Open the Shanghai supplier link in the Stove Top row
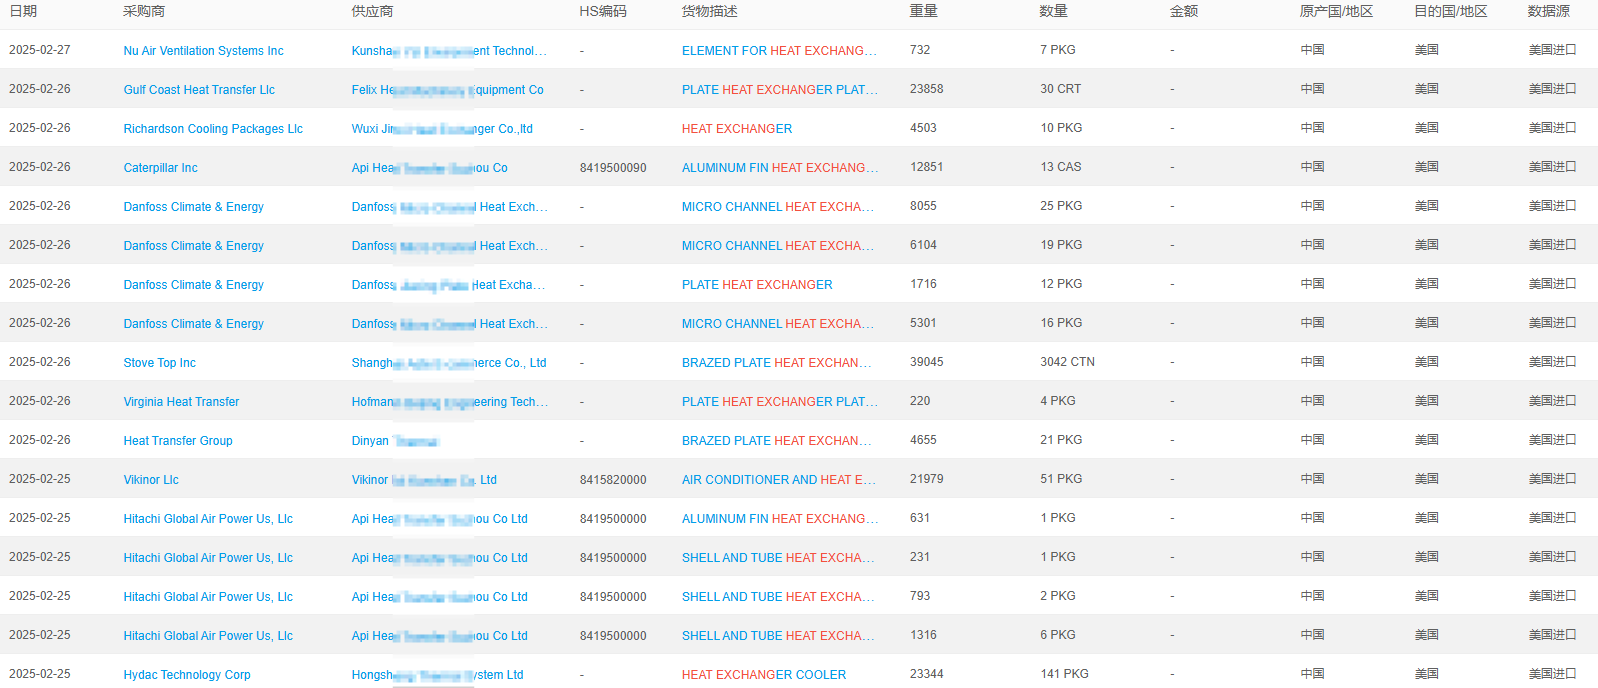The image size is (1598, 688). click(x=449, y=363)
